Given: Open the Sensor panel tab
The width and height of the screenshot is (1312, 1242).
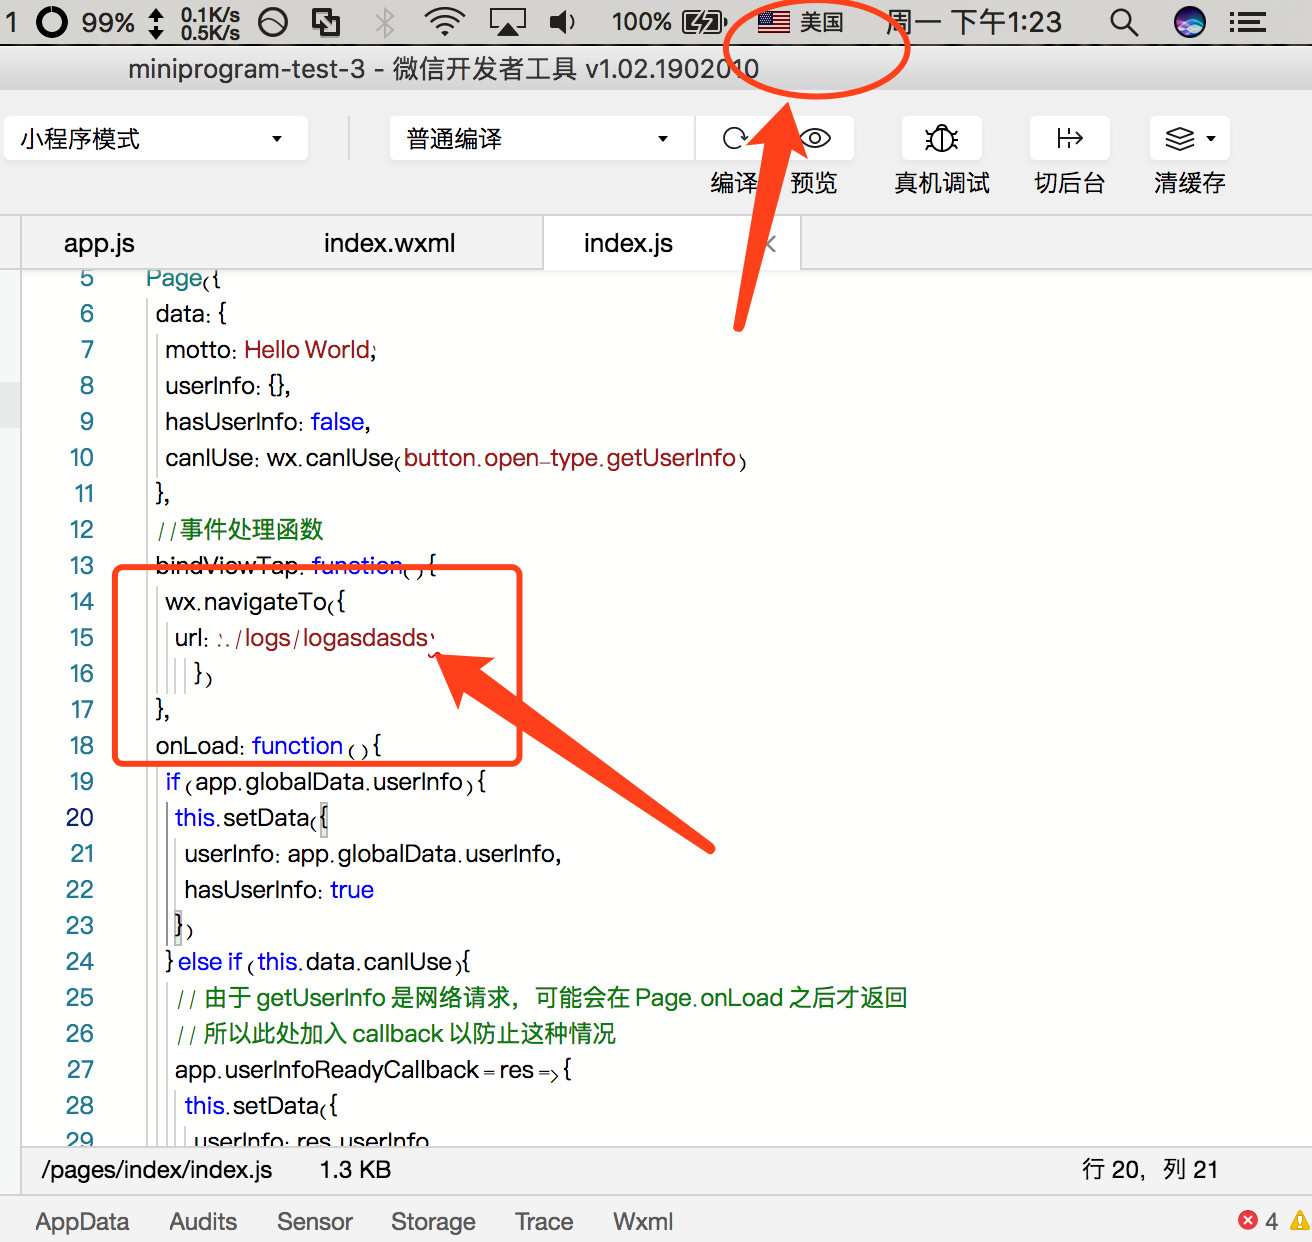Looking at the screenshot, I should [315, 1221].
